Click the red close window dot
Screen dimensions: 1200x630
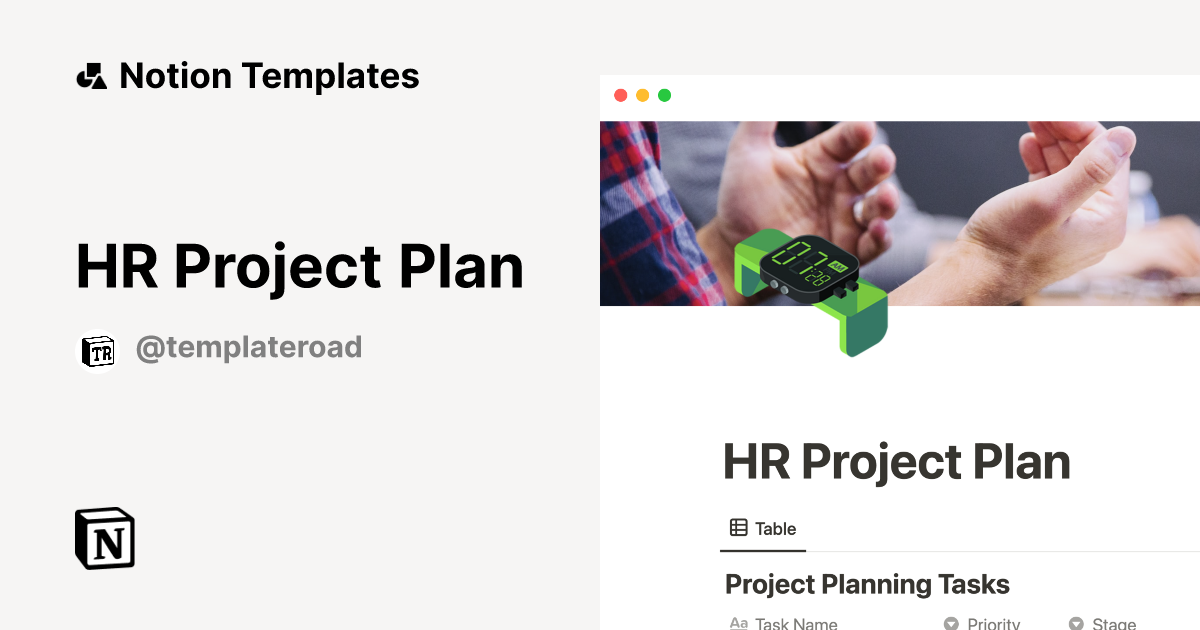[620, 95]
